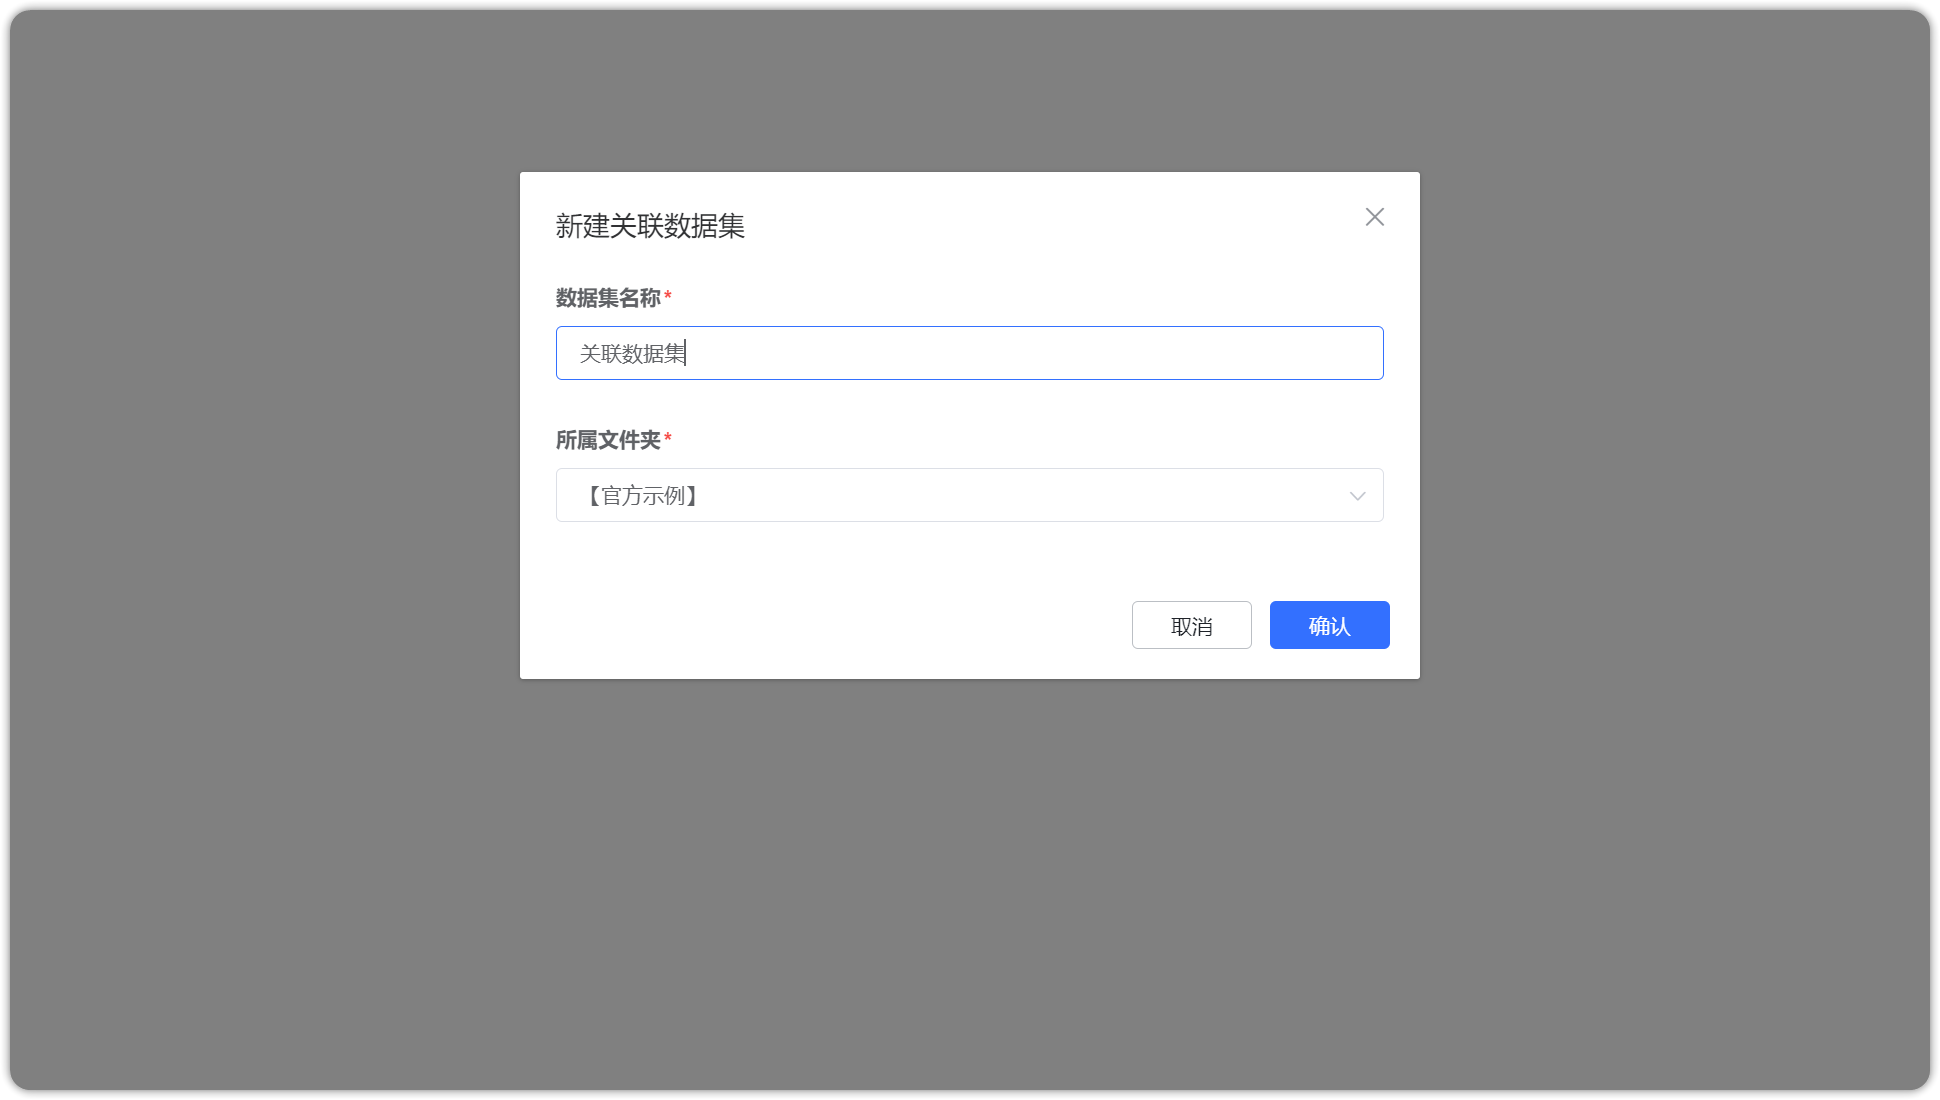The height and width of the screenshot is (1100, 1940).
Task: Focus the 数据集名称 input field
Action: (970, 353)
